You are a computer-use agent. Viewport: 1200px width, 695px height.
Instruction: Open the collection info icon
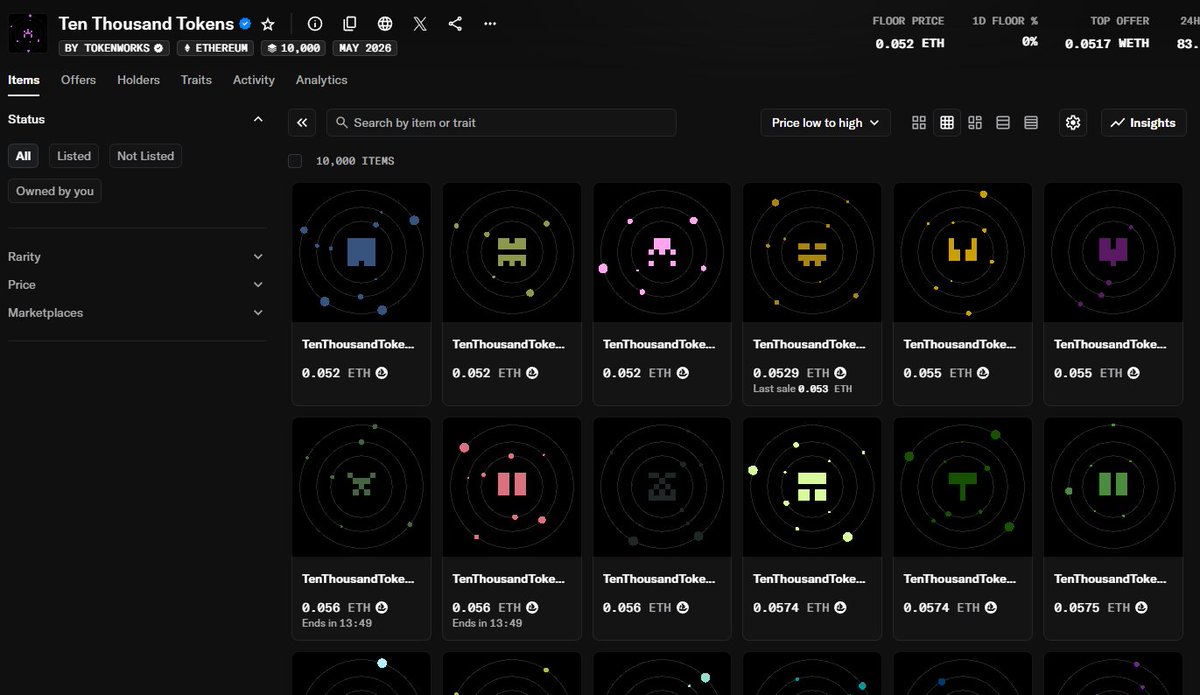(315, 24)
